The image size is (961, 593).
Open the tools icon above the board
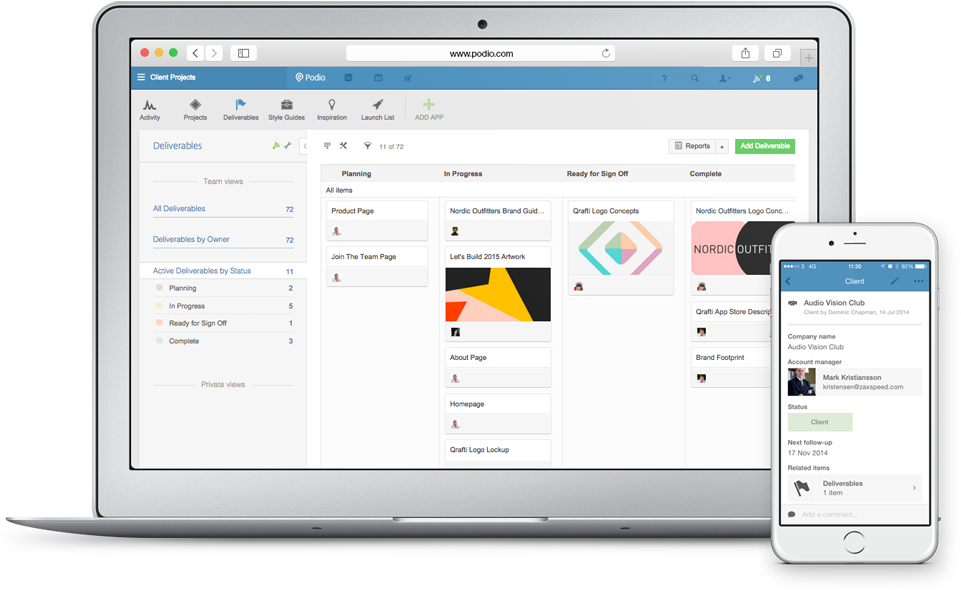tap(343, 146)
